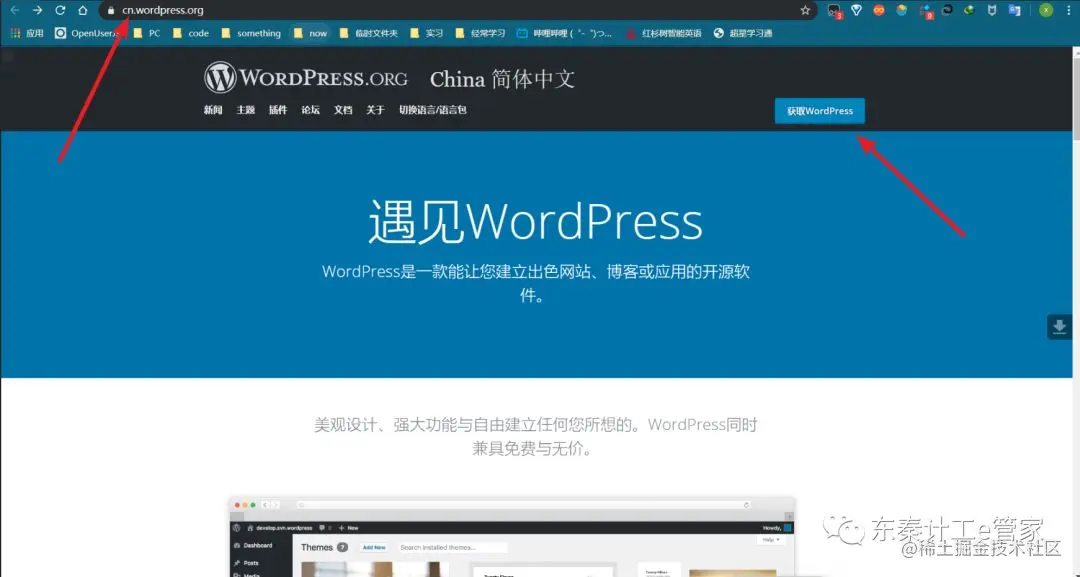Toggle the bookmark star for this page
This screenshot has width=1080, height=577.
click(806, 9)
